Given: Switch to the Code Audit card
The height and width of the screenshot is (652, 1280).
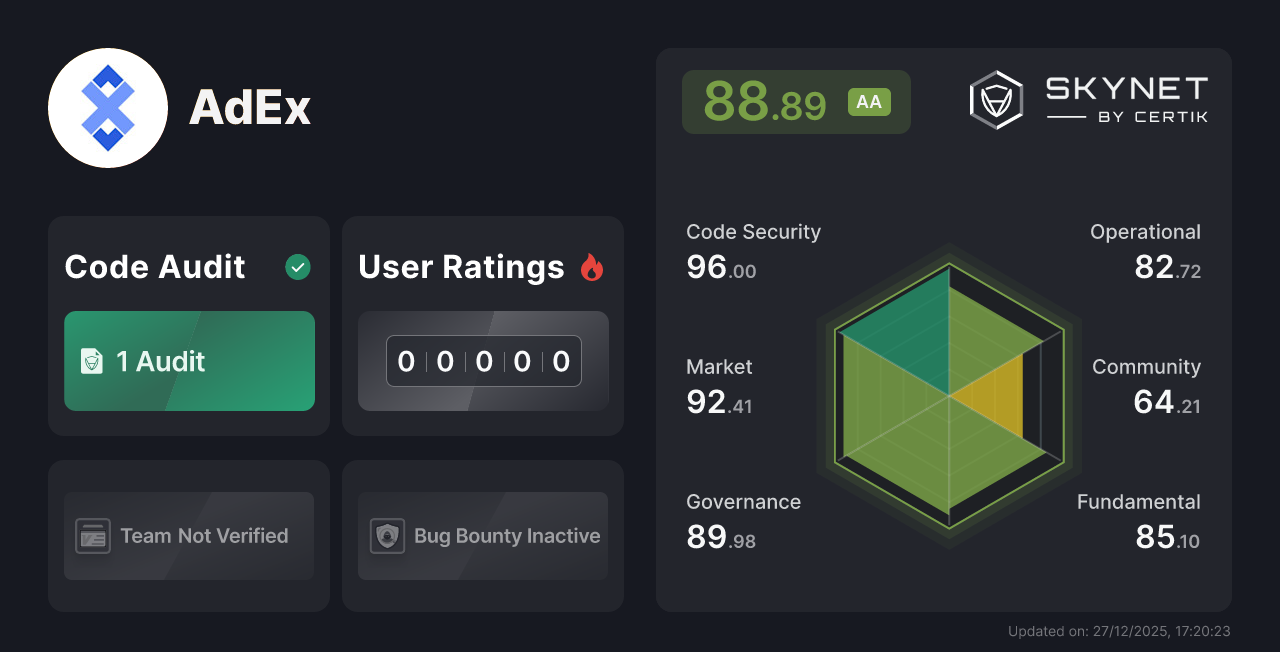Looking at the screenshot, I should pyautogui.click(x=188, y=325).
